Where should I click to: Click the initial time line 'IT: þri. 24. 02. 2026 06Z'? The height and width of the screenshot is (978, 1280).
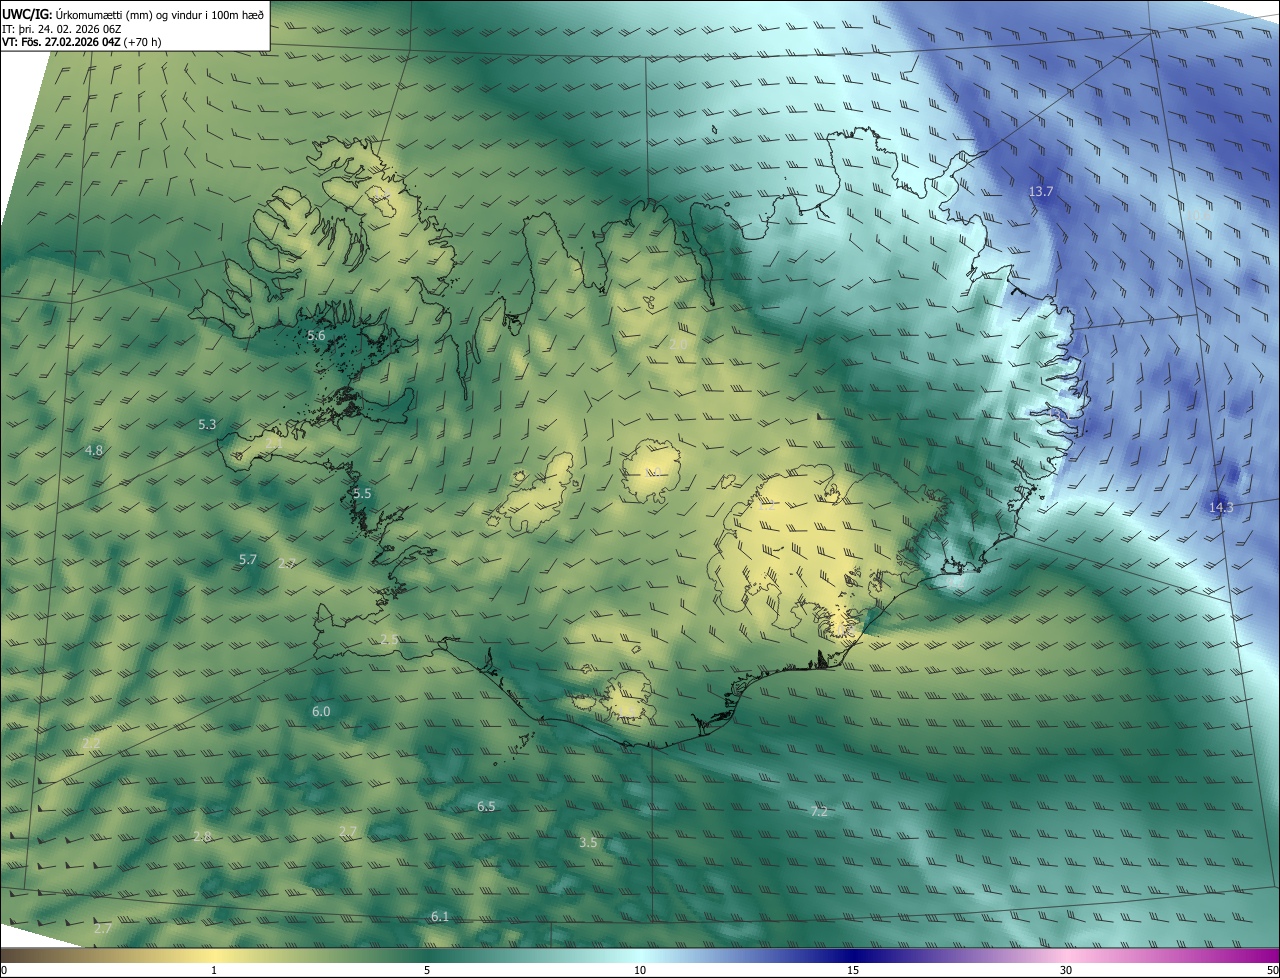click(61, 29)
